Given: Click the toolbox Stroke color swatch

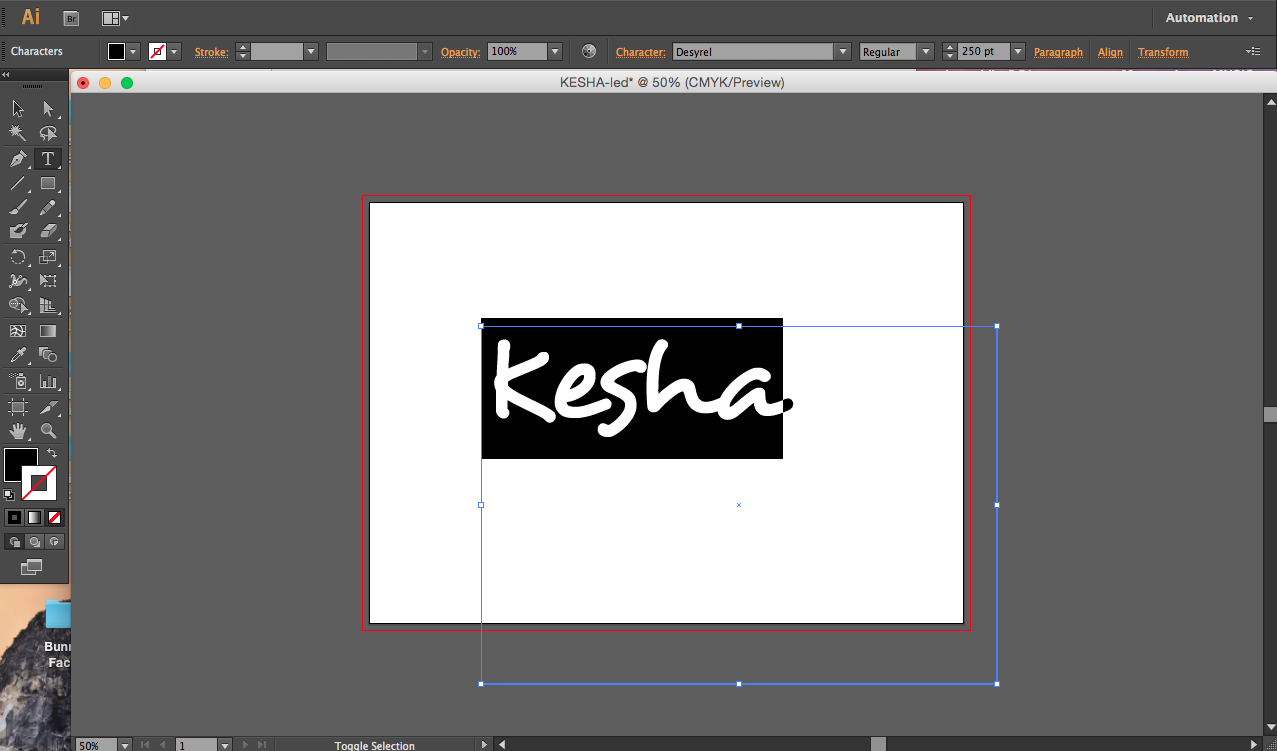Looking at the screenshot, I should click(x=40, y=483).
